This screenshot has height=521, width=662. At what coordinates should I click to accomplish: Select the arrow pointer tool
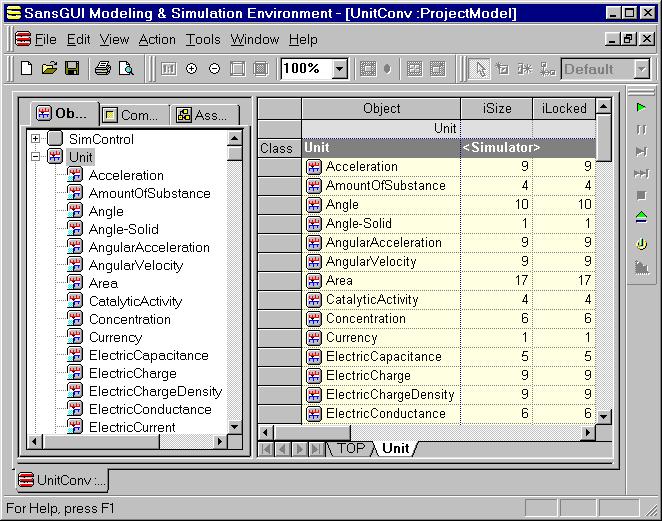pyautogui.click(x=481, y=69)
